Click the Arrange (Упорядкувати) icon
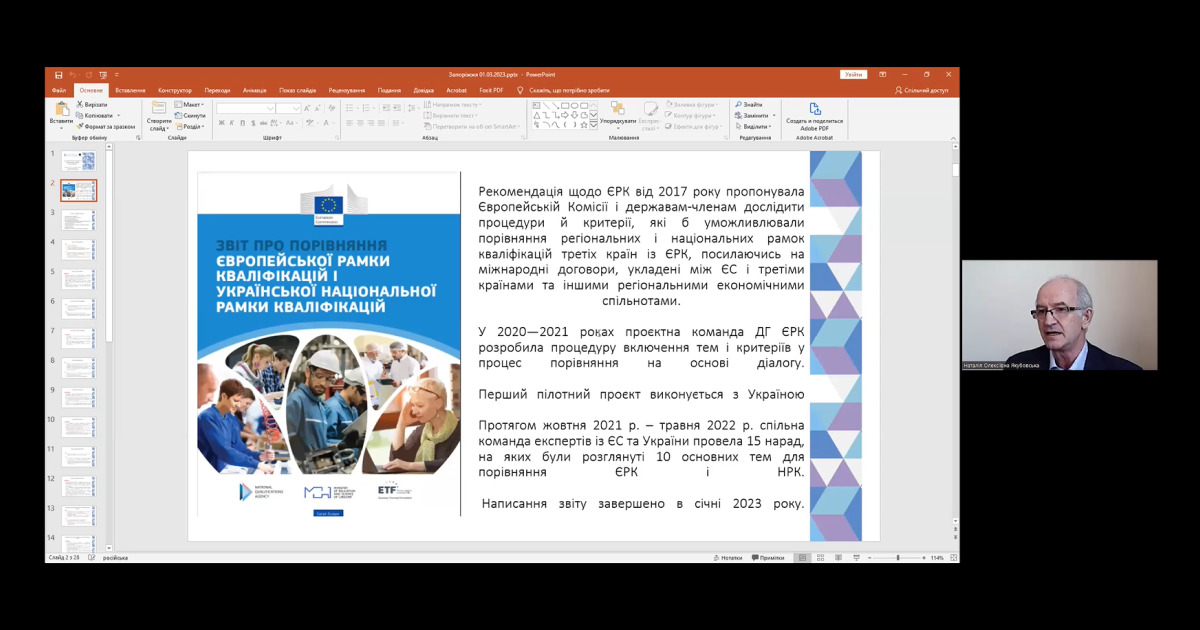This screenshot has width=1200, height=630. 617,110
